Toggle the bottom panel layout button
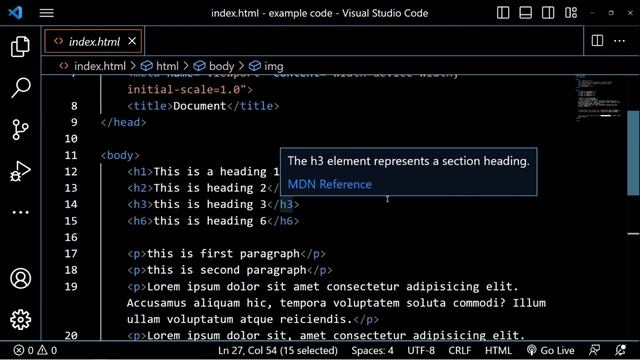Viewport: 640px width, 360px height. tap(525, 13)
